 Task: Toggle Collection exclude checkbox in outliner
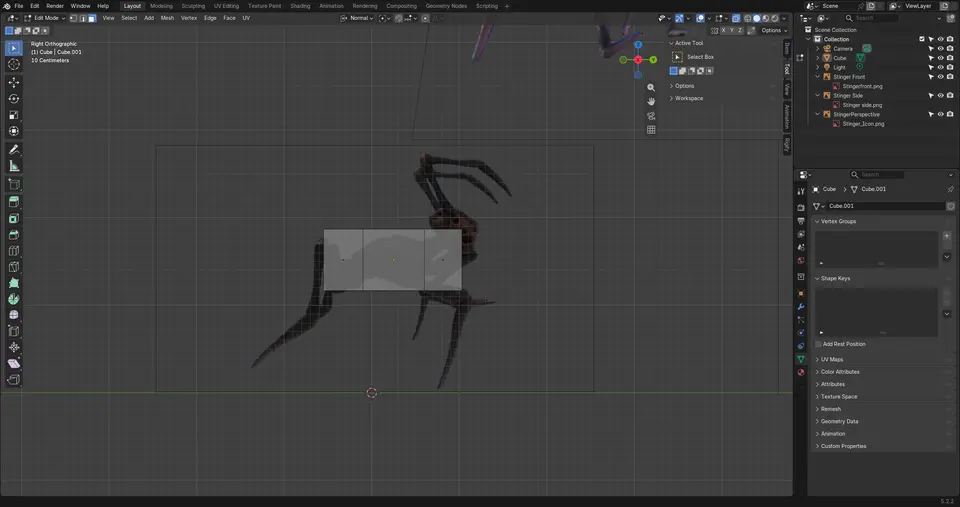click(x=921, y=39)
